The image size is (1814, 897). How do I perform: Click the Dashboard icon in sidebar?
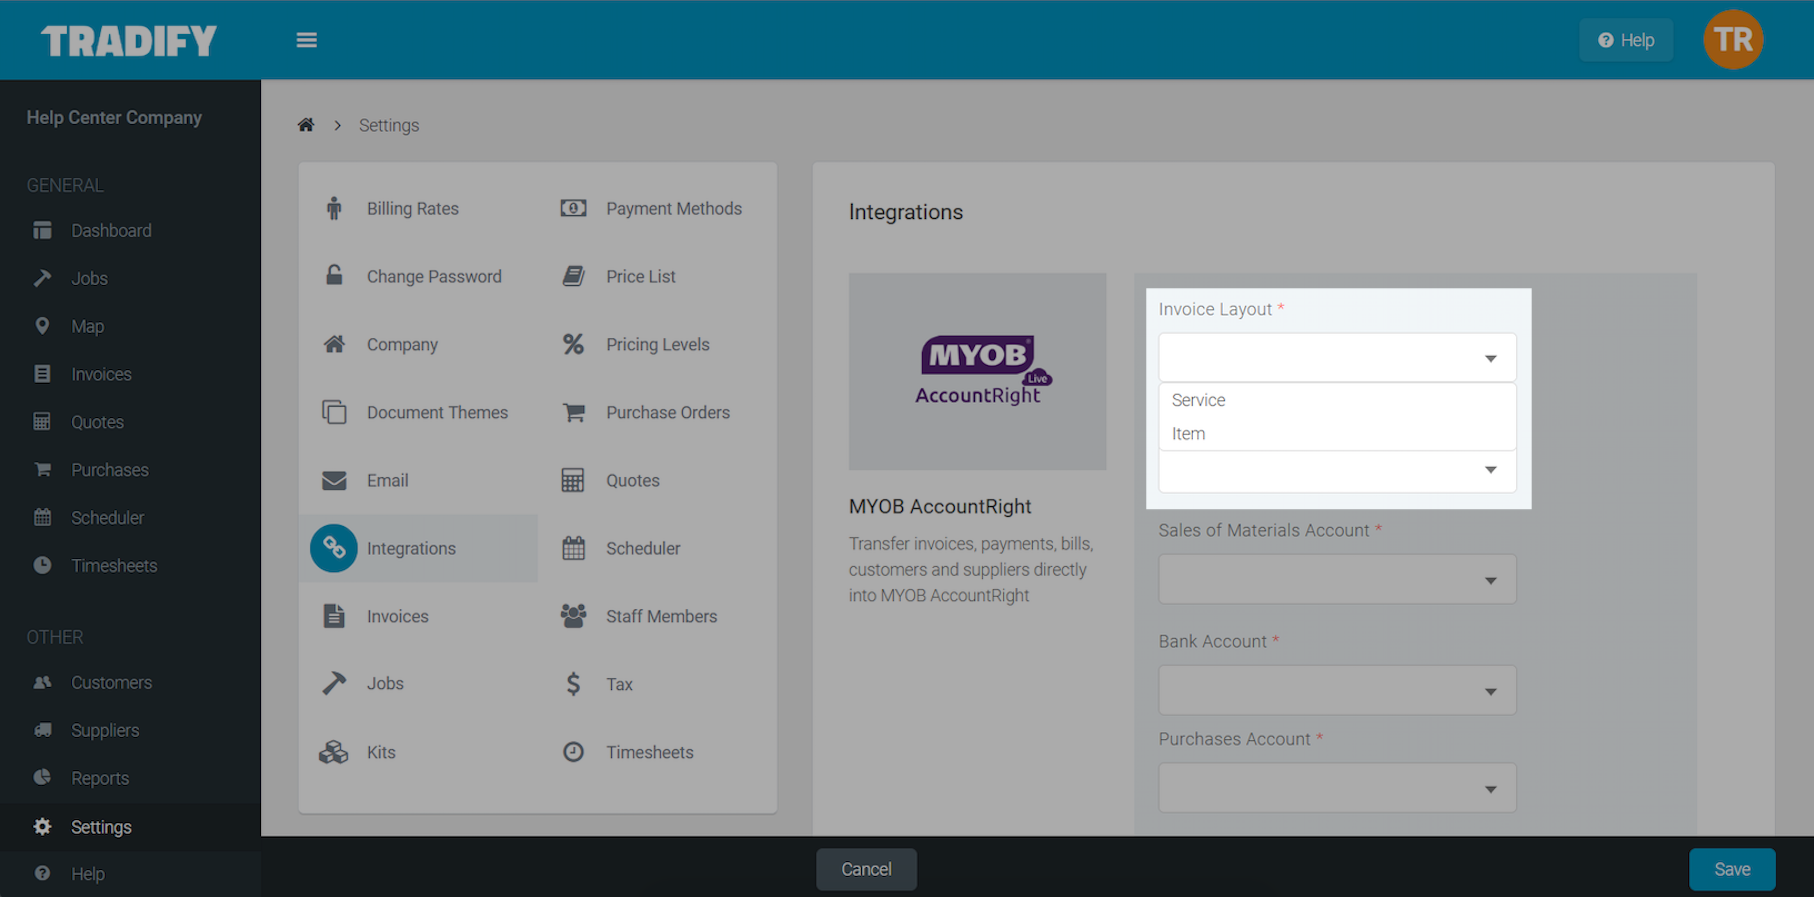(42, 230)
